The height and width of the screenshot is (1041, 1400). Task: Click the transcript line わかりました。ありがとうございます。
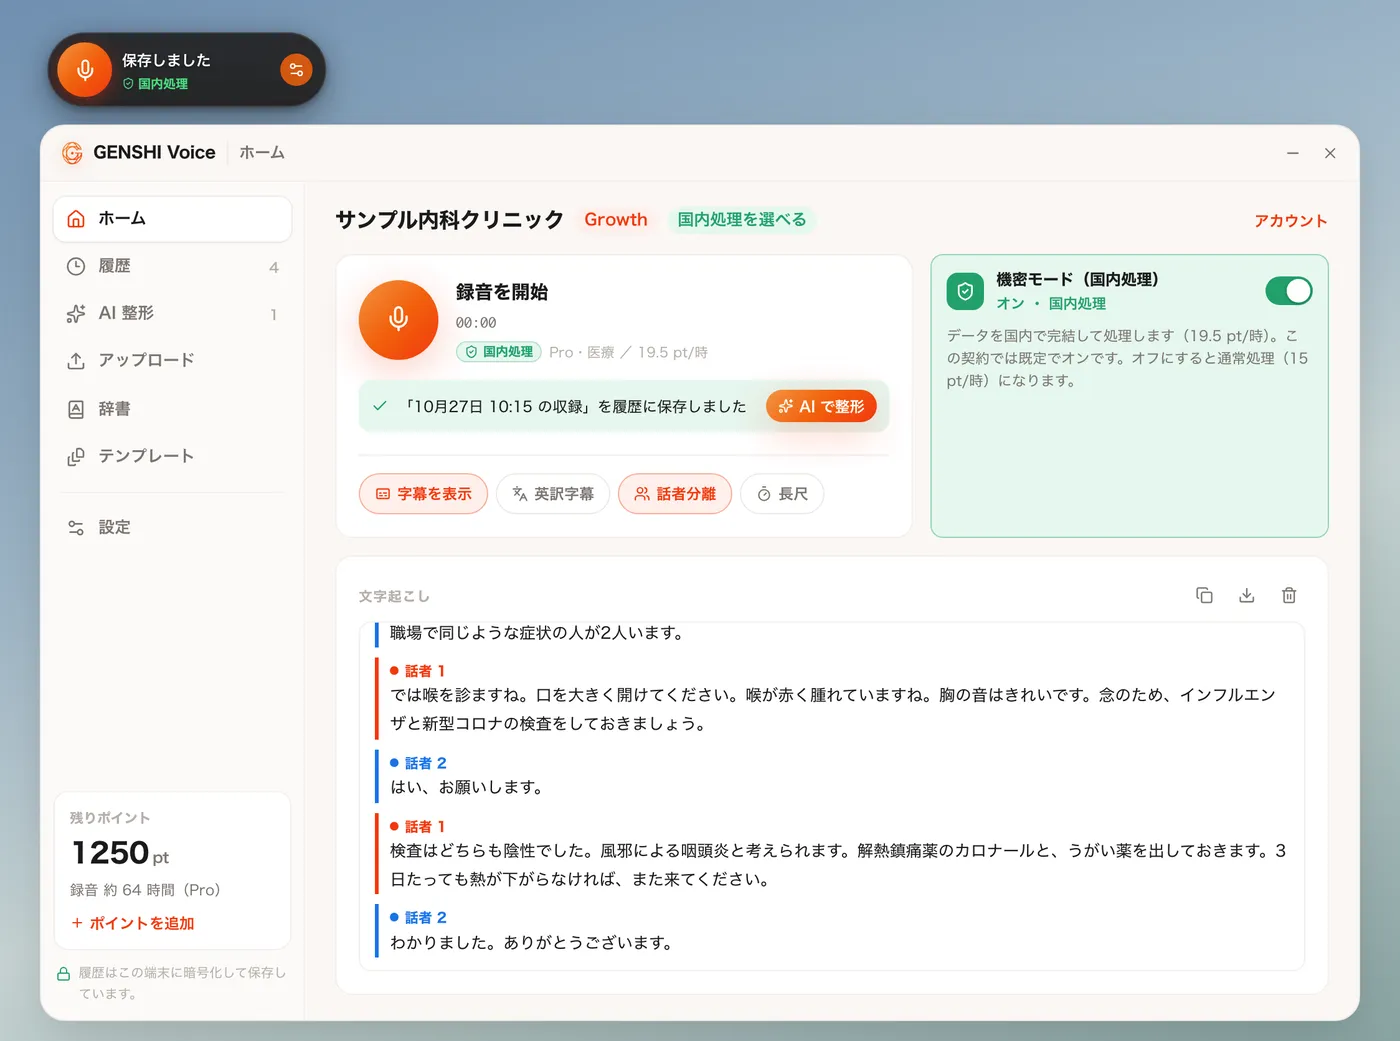pyautogui.click(x=531, y=943)
